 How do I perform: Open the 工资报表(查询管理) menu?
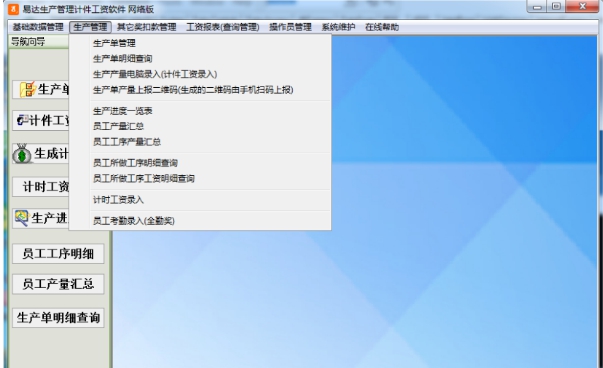point(223,27)
